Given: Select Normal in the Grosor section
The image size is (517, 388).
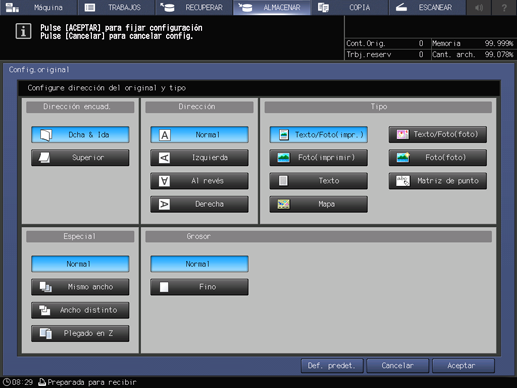Looking at the screenshot, I should tap(199, 264).
